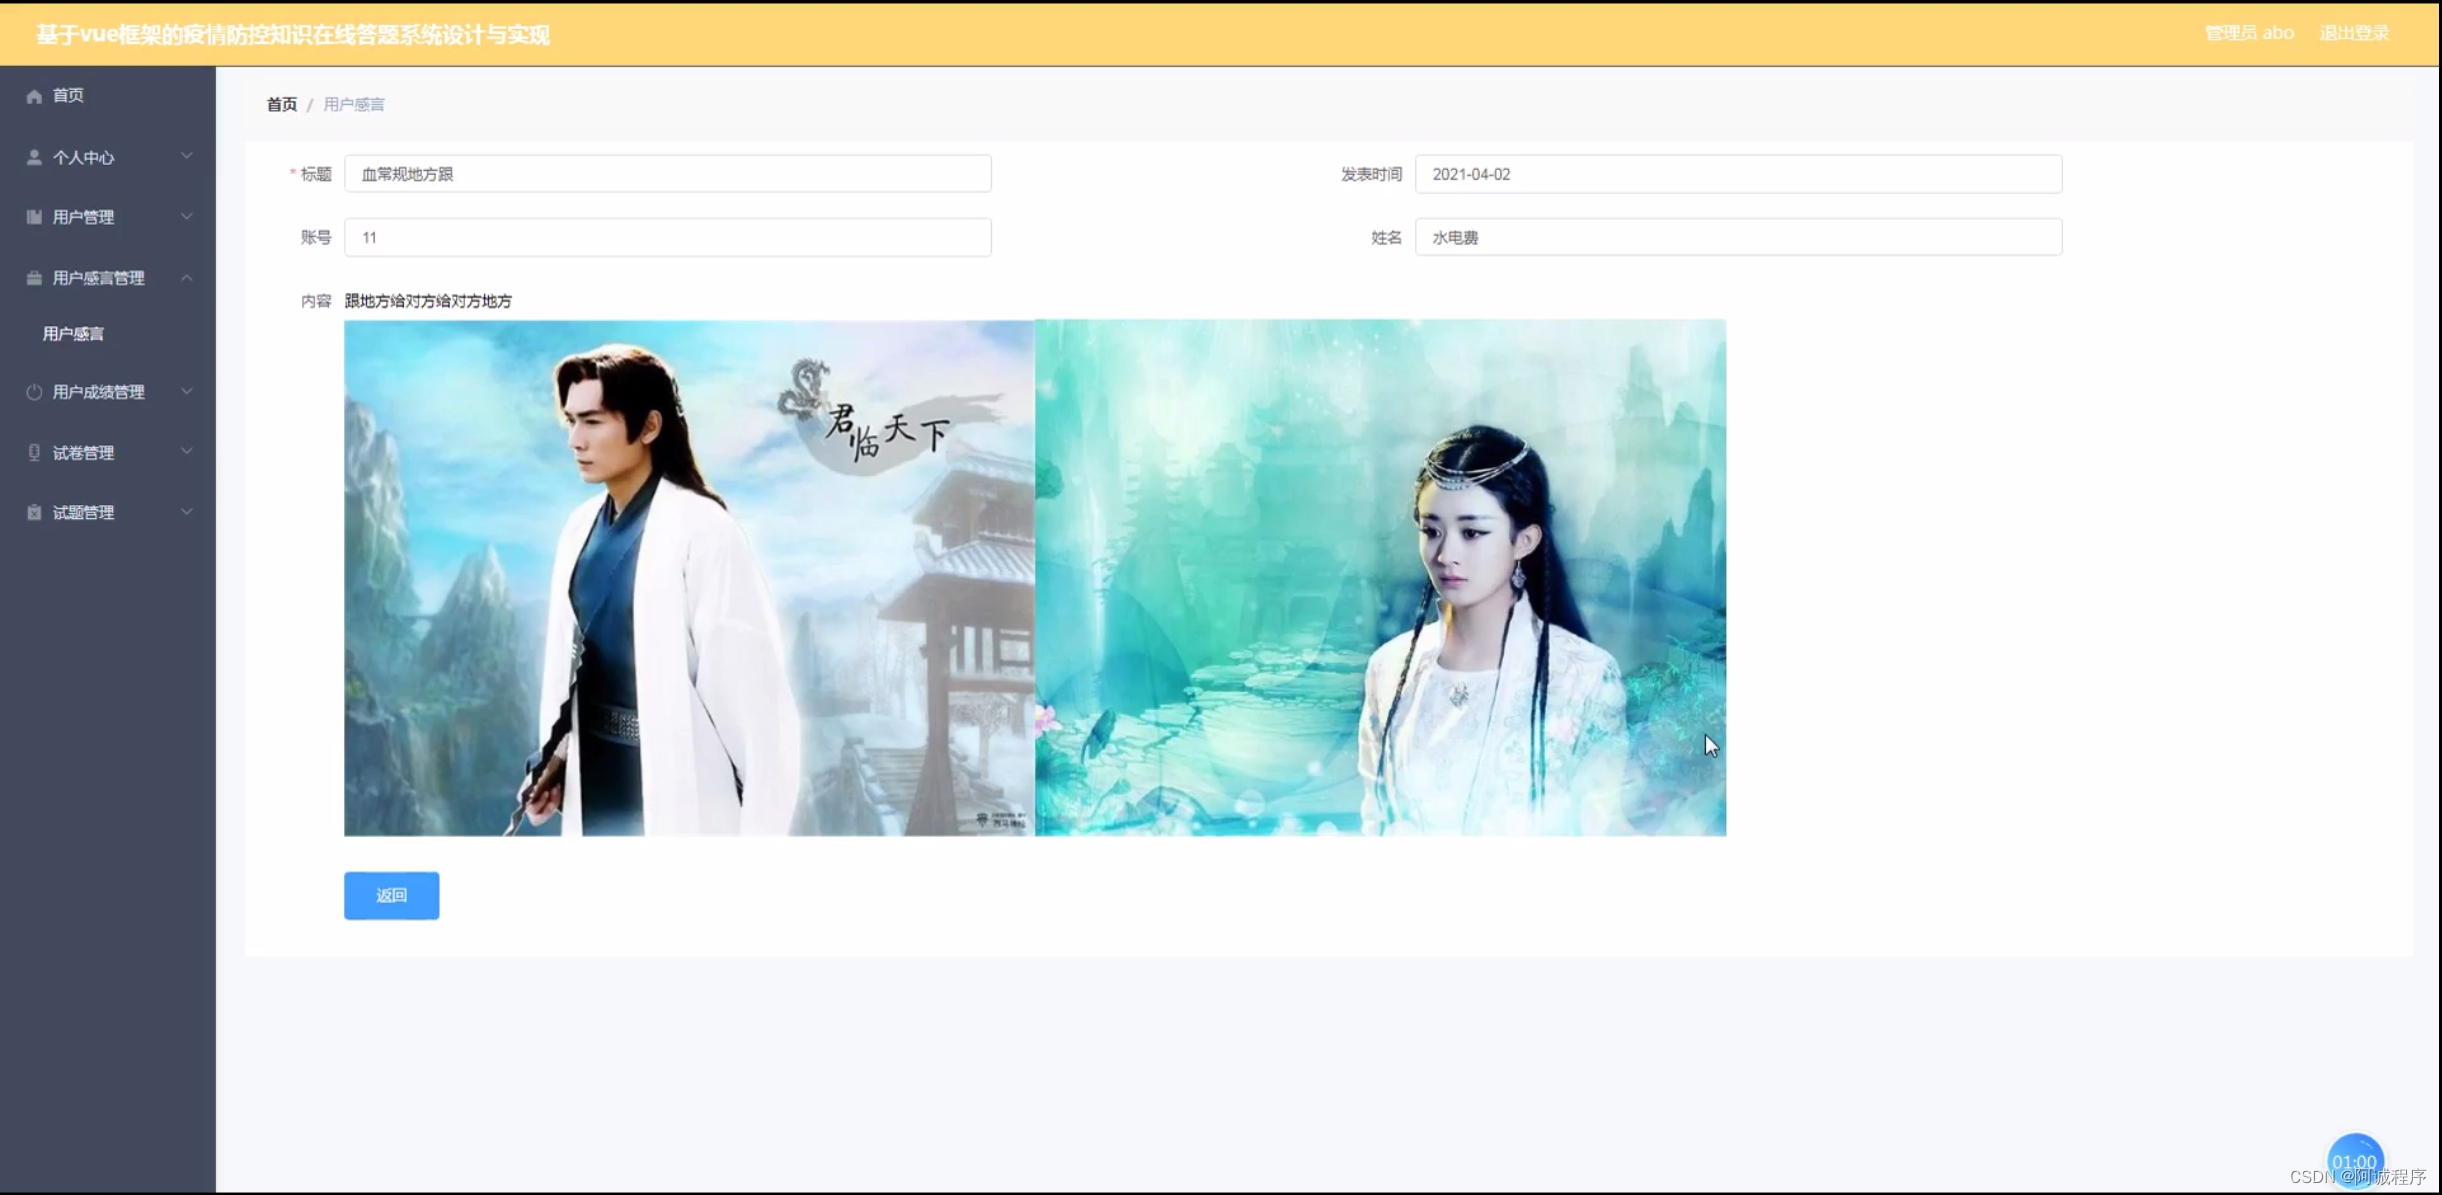Go to 首页 in the sidebar

coord(68,96)
